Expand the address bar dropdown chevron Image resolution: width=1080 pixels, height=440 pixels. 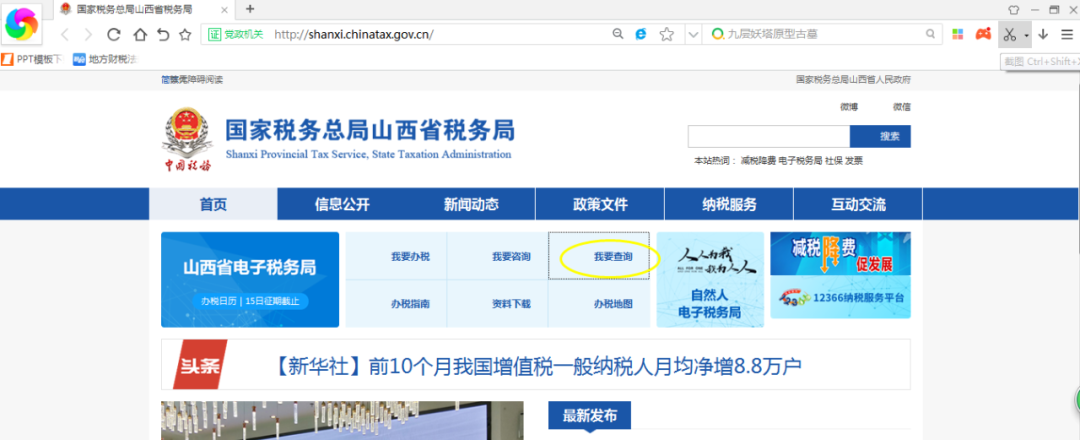(x=693, y=34)
